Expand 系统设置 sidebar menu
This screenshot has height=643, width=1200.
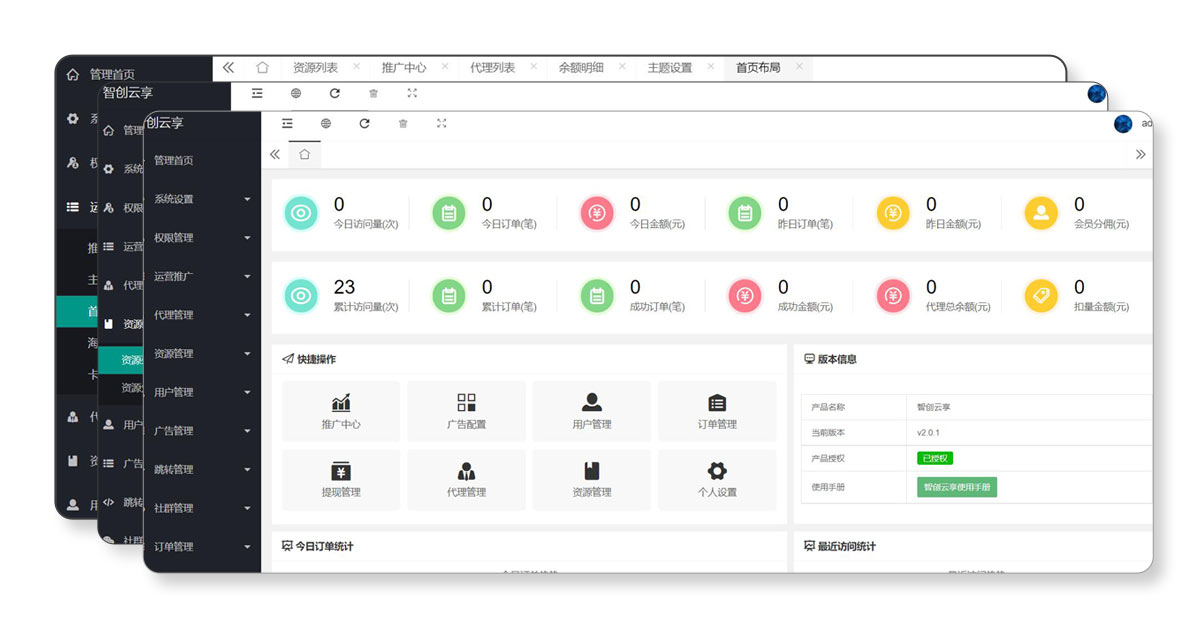pyautogui.click(x=202, y=199)
